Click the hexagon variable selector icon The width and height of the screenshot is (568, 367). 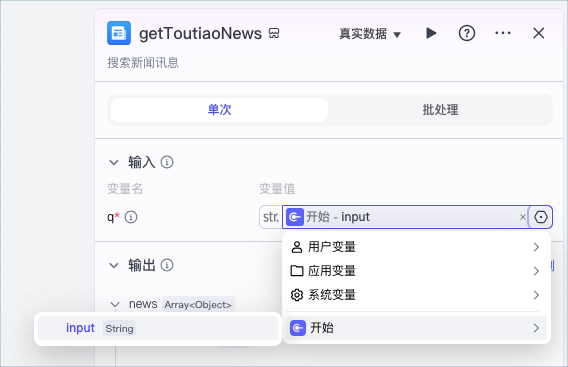(x=540, y=217)
